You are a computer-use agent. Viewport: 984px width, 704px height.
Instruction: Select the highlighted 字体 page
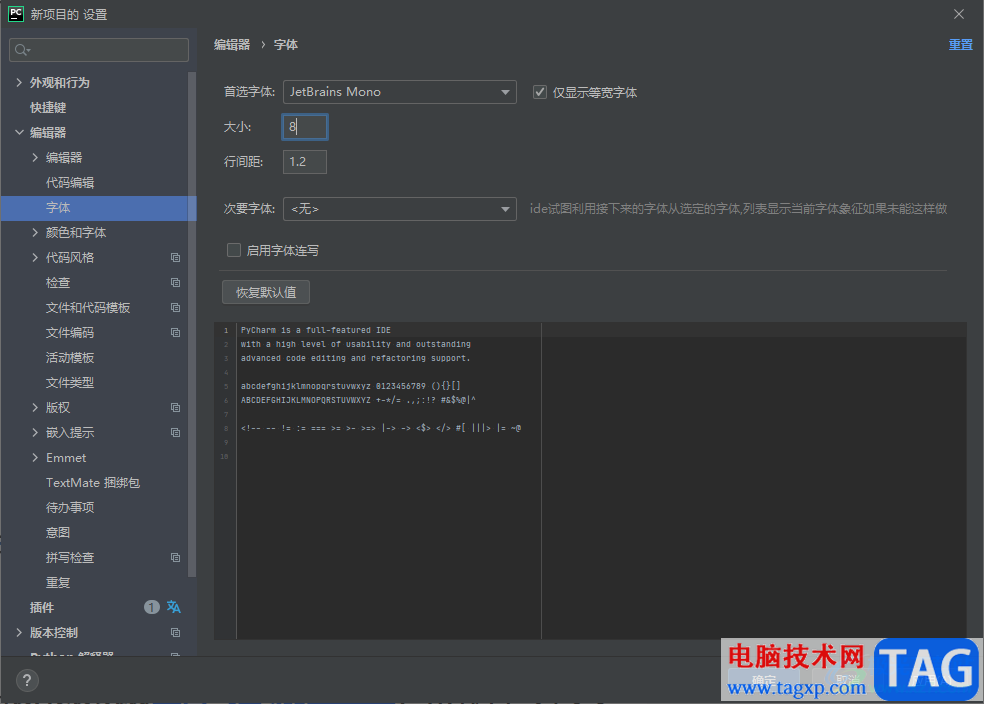(99, 208)
